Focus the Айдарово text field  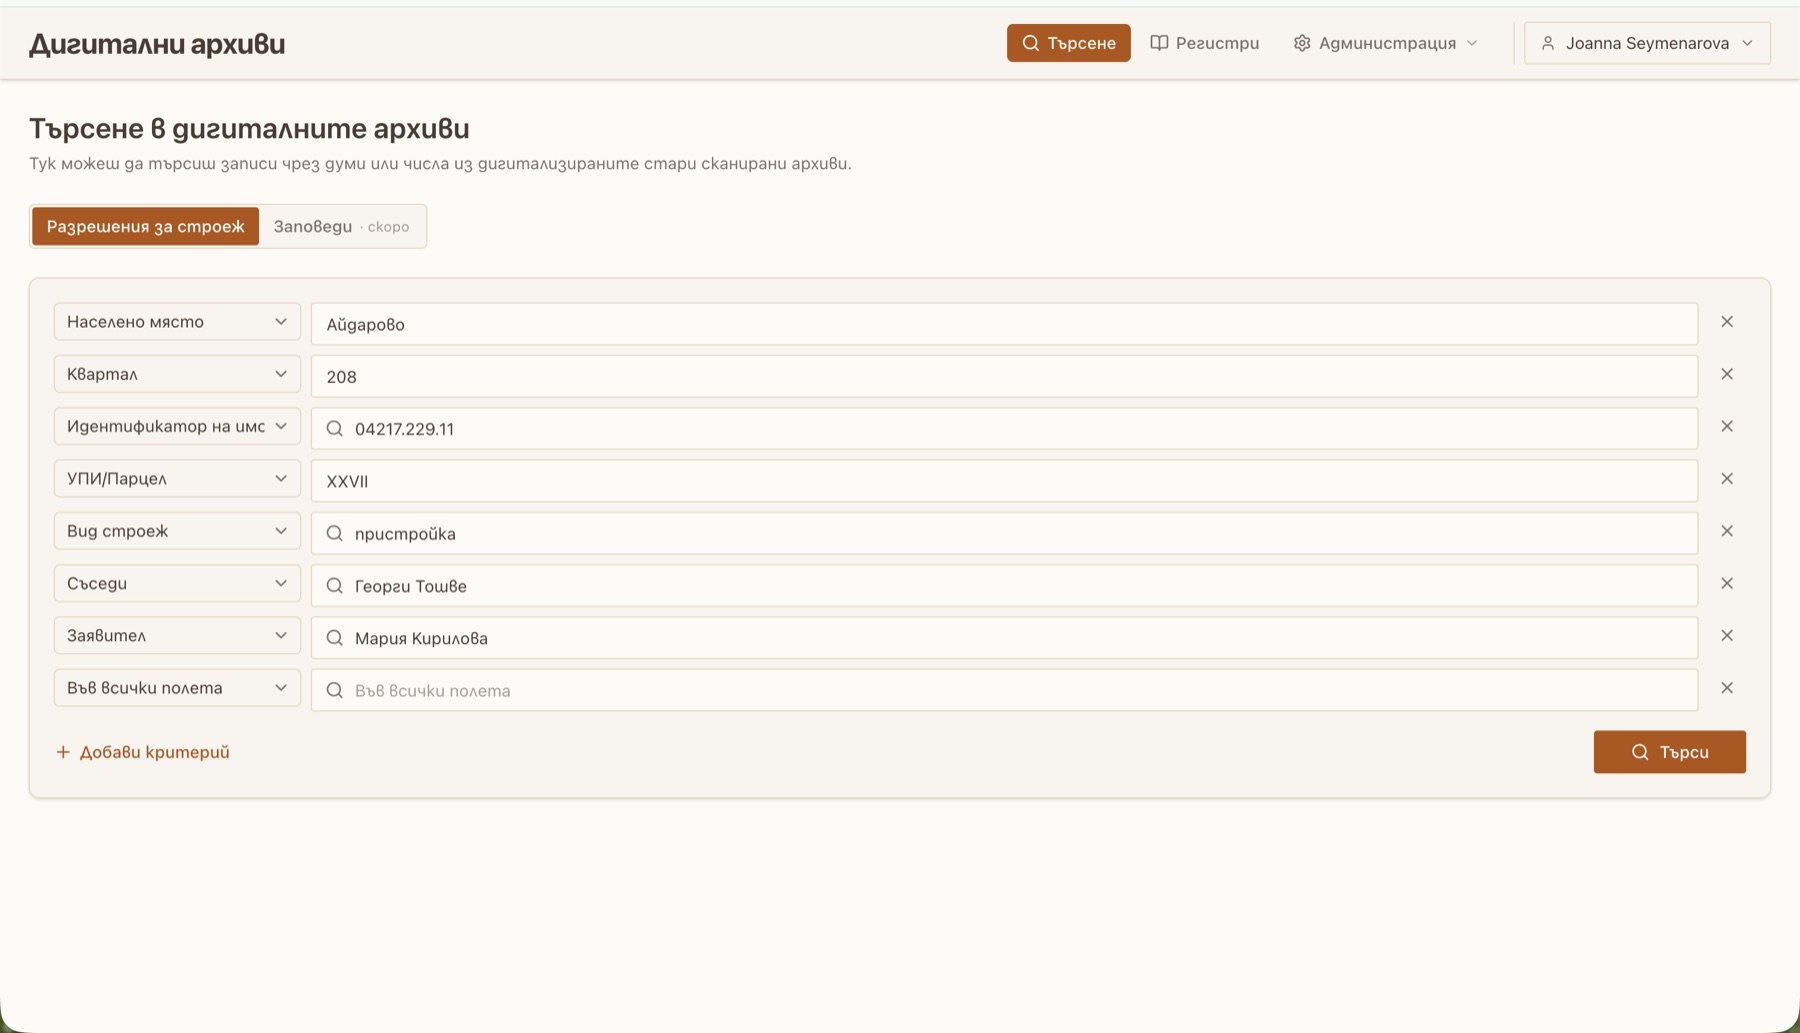coord(1004,324)
